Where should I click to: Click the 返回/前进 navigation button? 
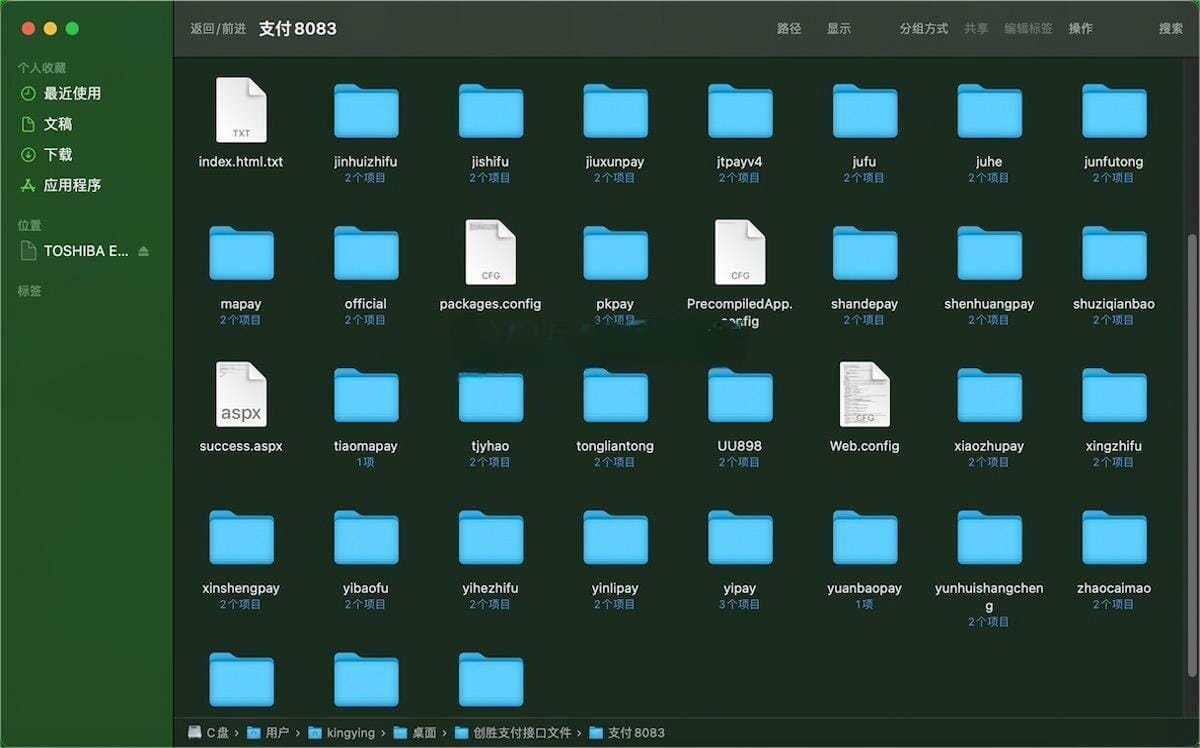218,29
